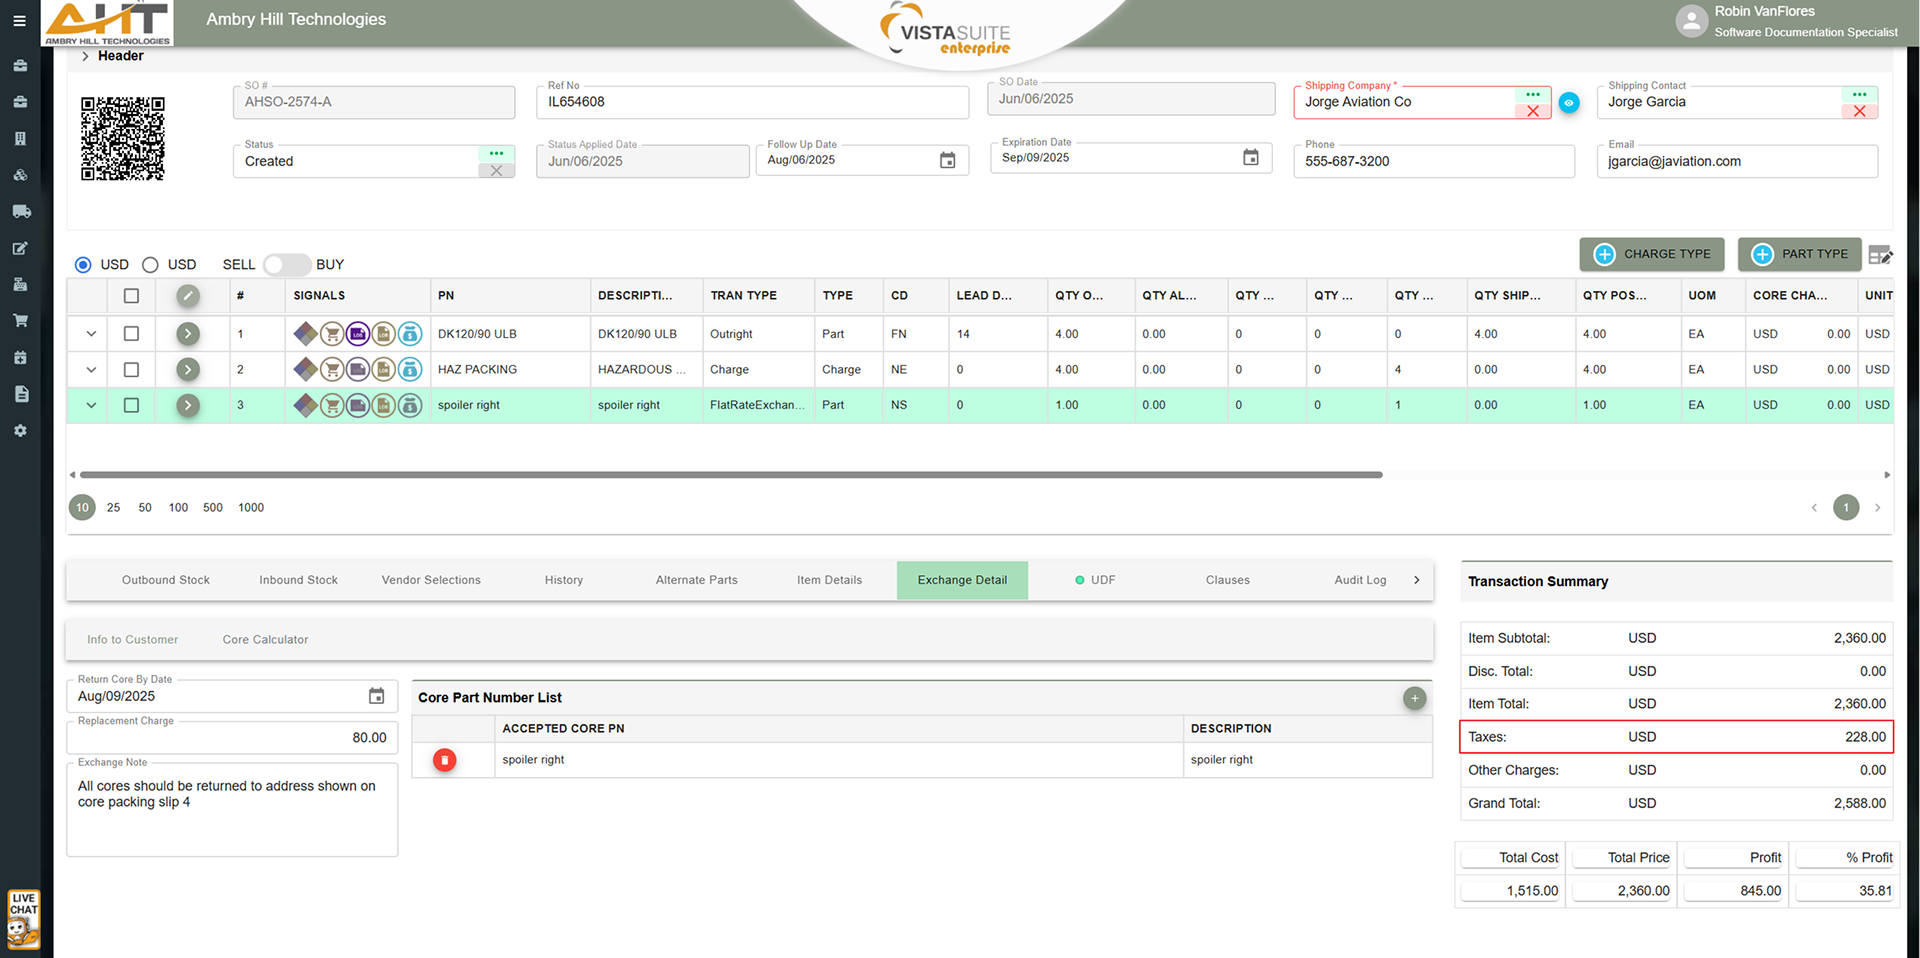The width and height of the screenshot is (1920, 958).
Task: Open the Follow Up Date calendar picker
Action: coord(947,161)
